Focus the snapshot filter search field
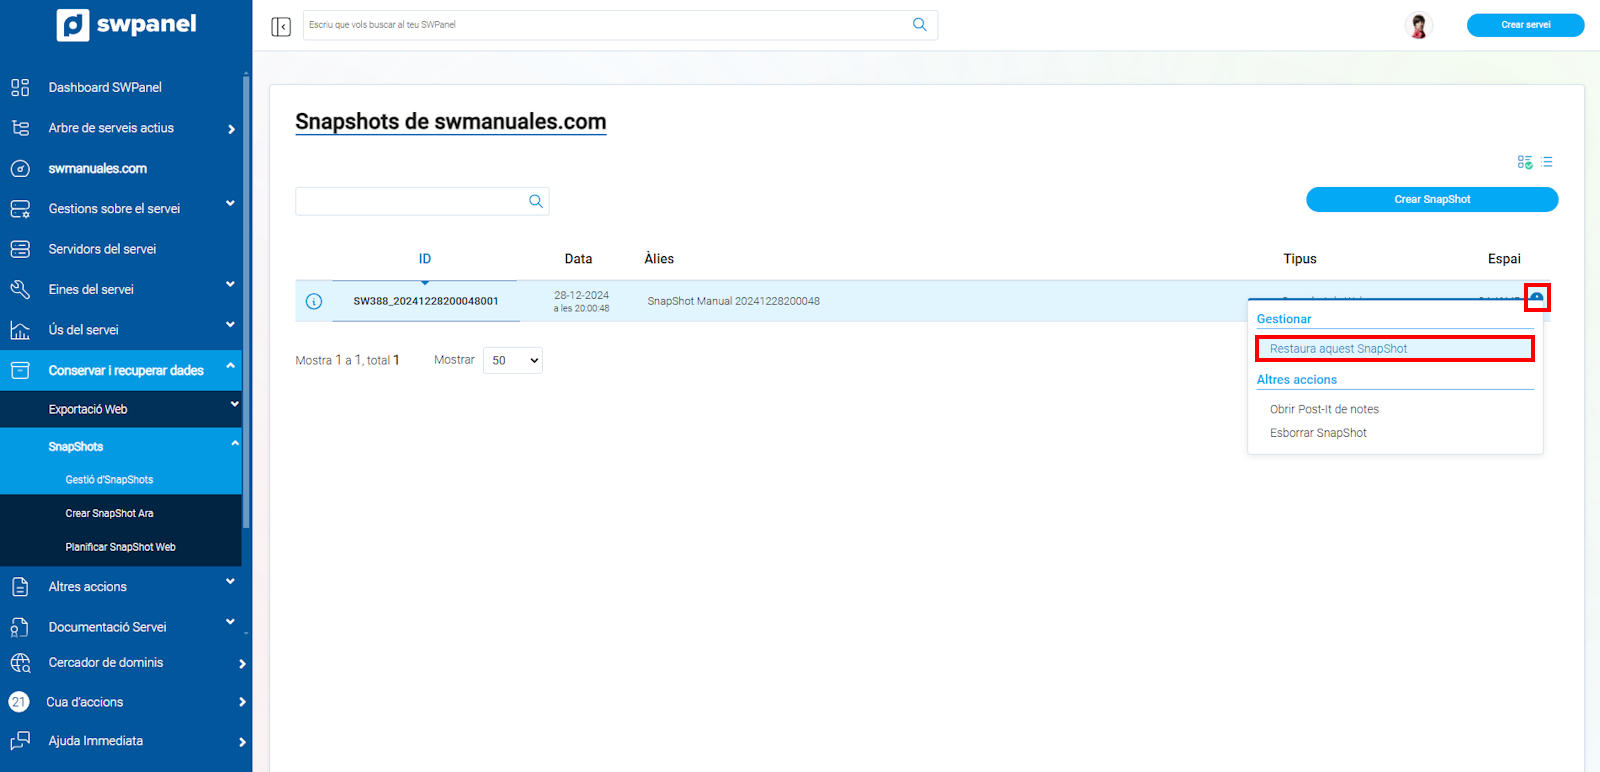Image resolution: width=1600 pixels, height=772 pixels. click(410, 201)
